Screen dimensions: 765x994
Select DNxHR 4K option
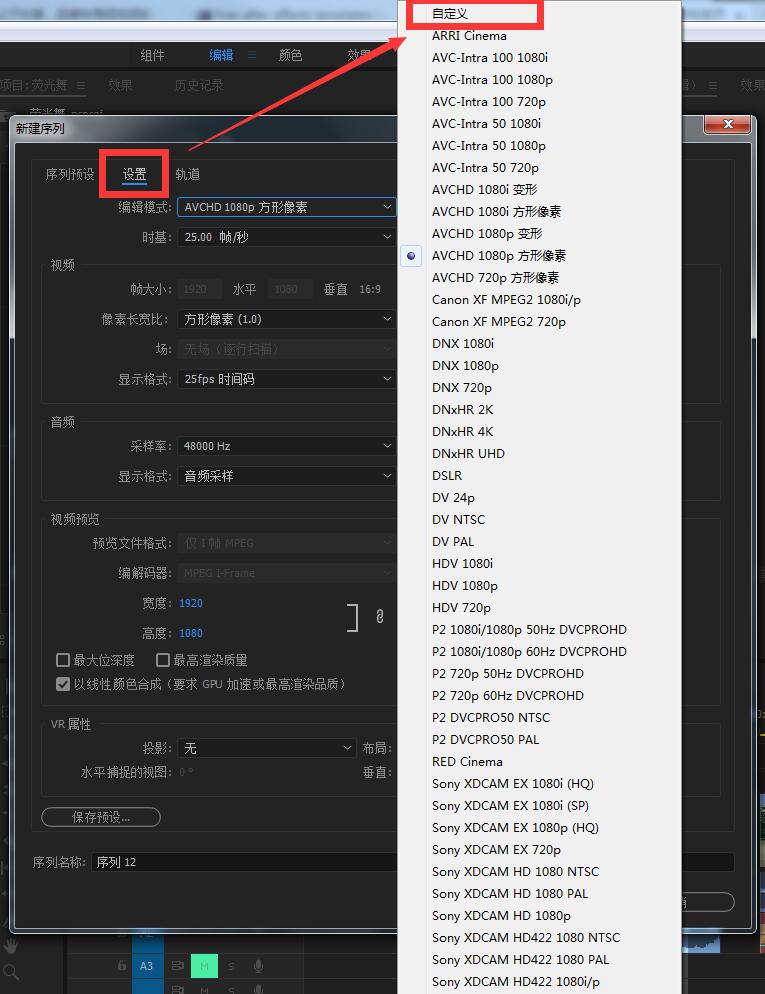pyautogui.click(x=463, y=432)
